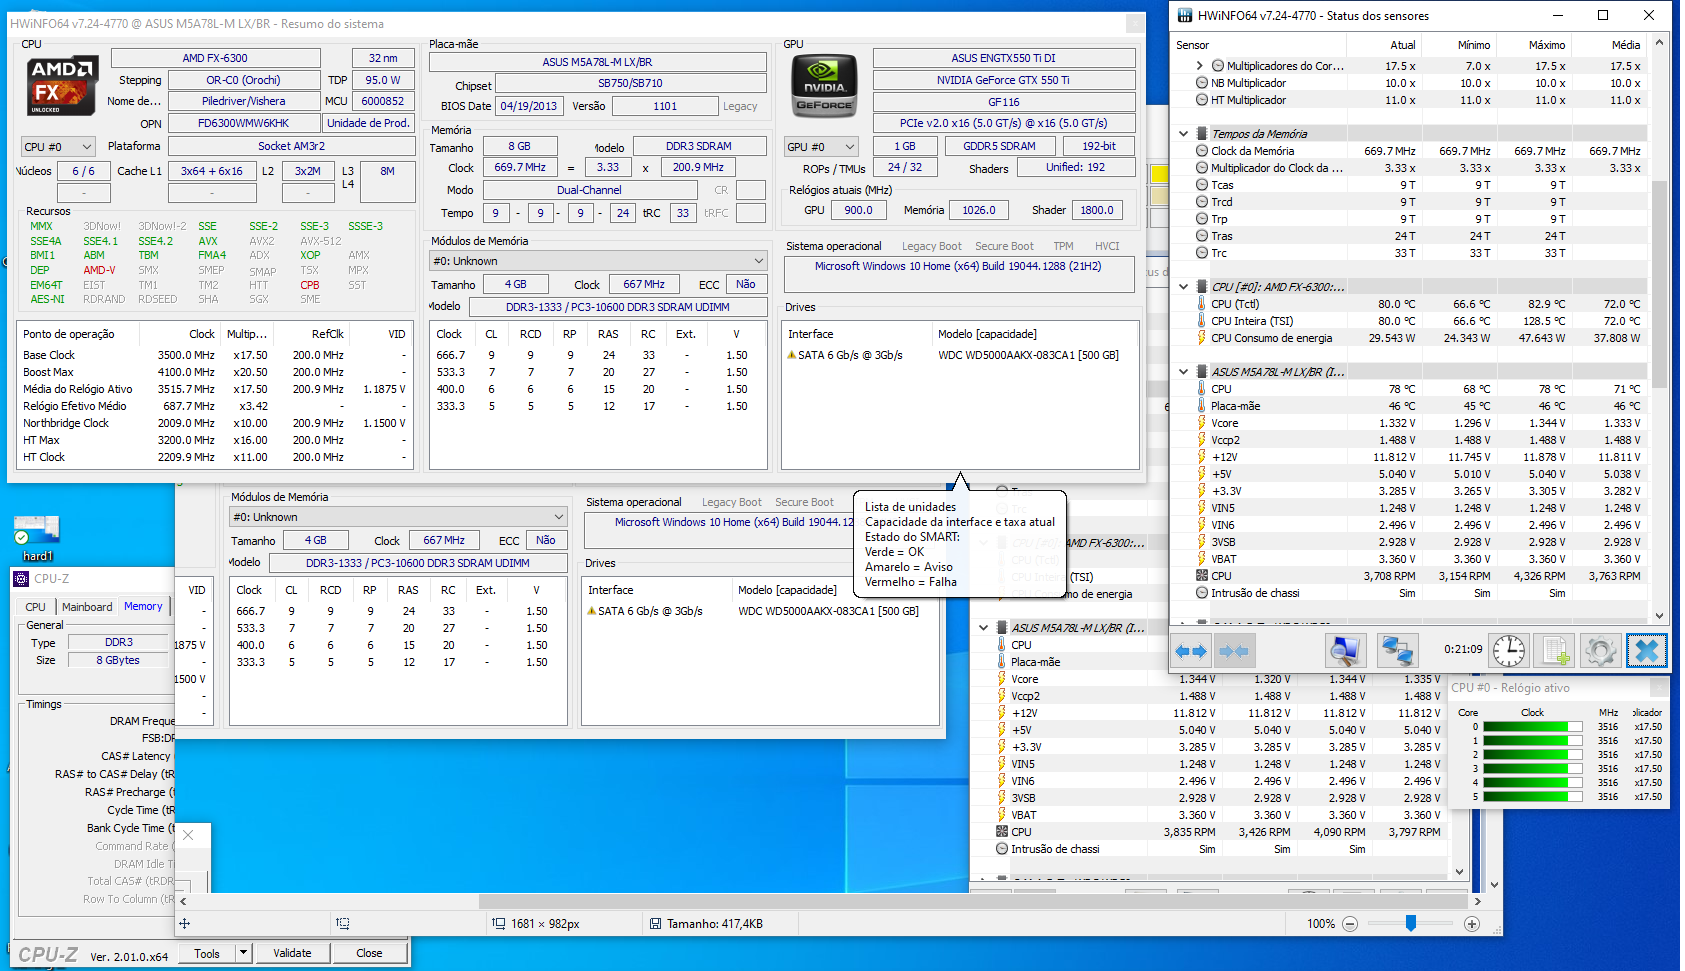Viewport: 1685px width, 971px height.
Task: Click the Validate button in CPU-Z
Action: pos(292,953)
